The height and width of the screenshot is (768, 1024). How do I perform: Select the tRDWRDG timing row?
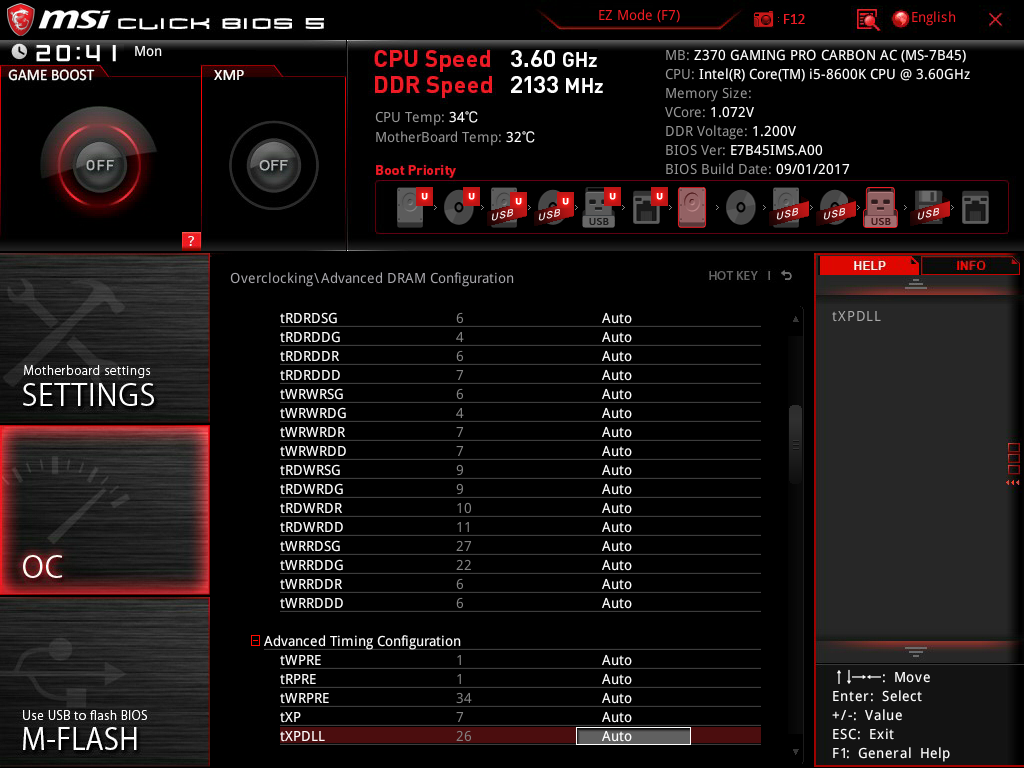click(x=520, y=488)
